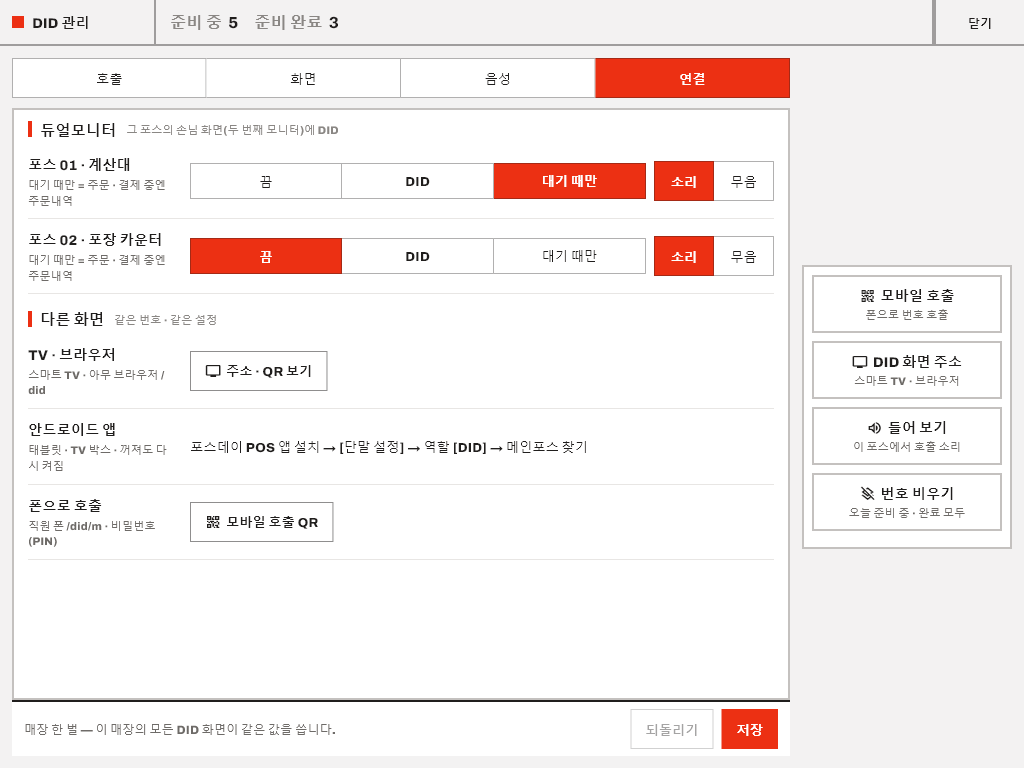Open the 모바일 호출 side card
Image resolution: width=1024 pixels, height=768 pixels.
(906, 304)
